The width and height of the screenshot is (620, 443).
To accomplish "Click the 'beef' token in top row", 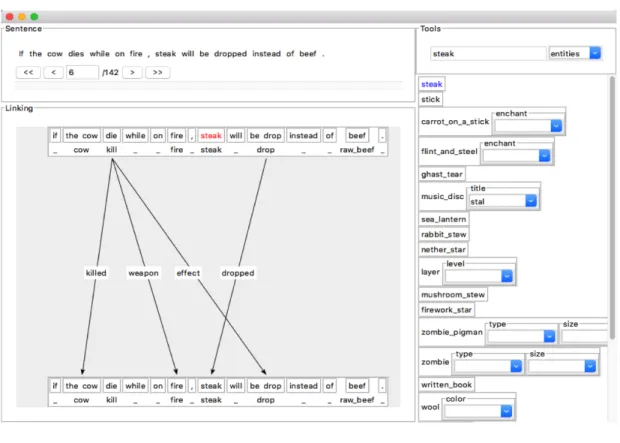I will [x=357, y=136].
